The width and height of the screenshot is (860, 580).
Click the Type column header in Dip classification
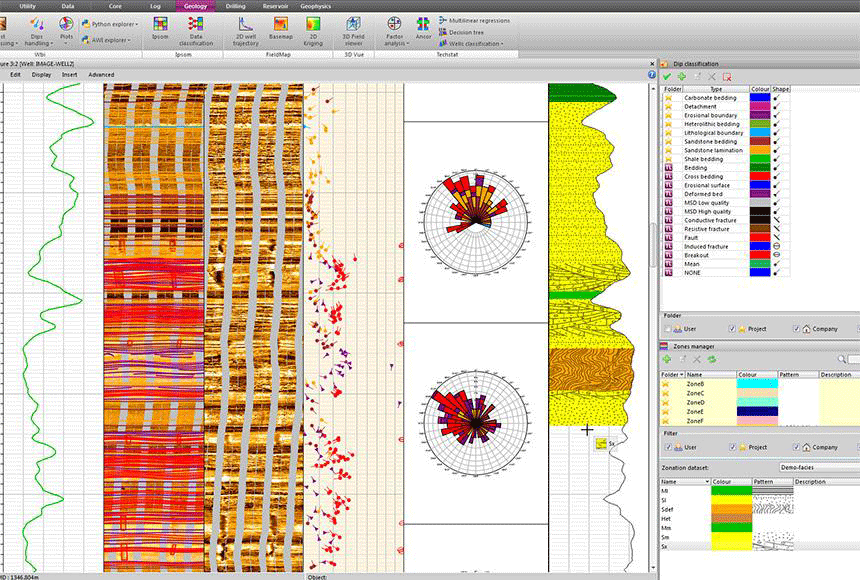(716, 89)
